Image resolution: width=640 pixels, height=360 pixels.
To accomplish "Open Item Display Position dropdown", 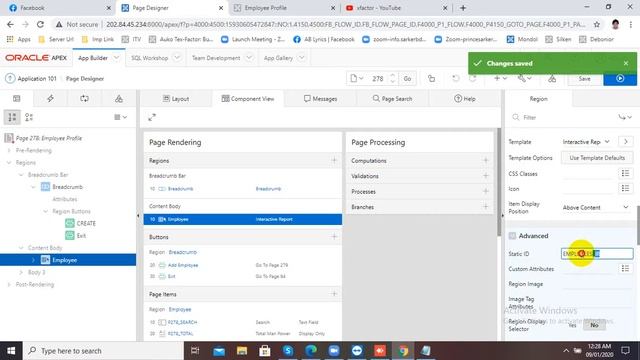I will 596,207.
